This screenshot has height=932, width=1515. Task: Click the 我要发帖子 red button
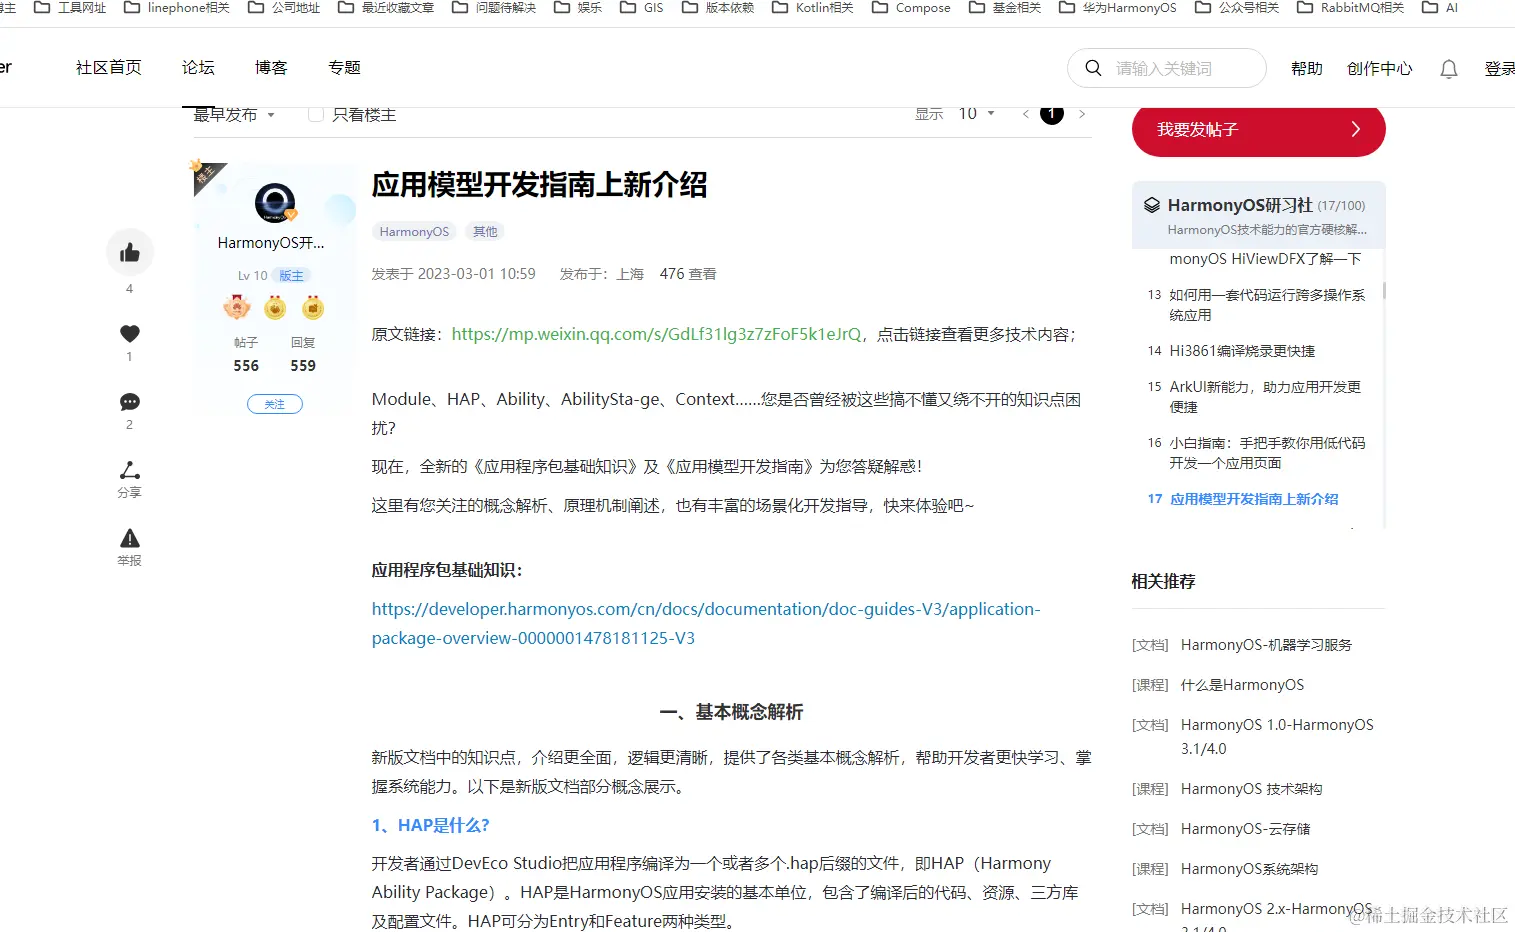click(1258, 130)
